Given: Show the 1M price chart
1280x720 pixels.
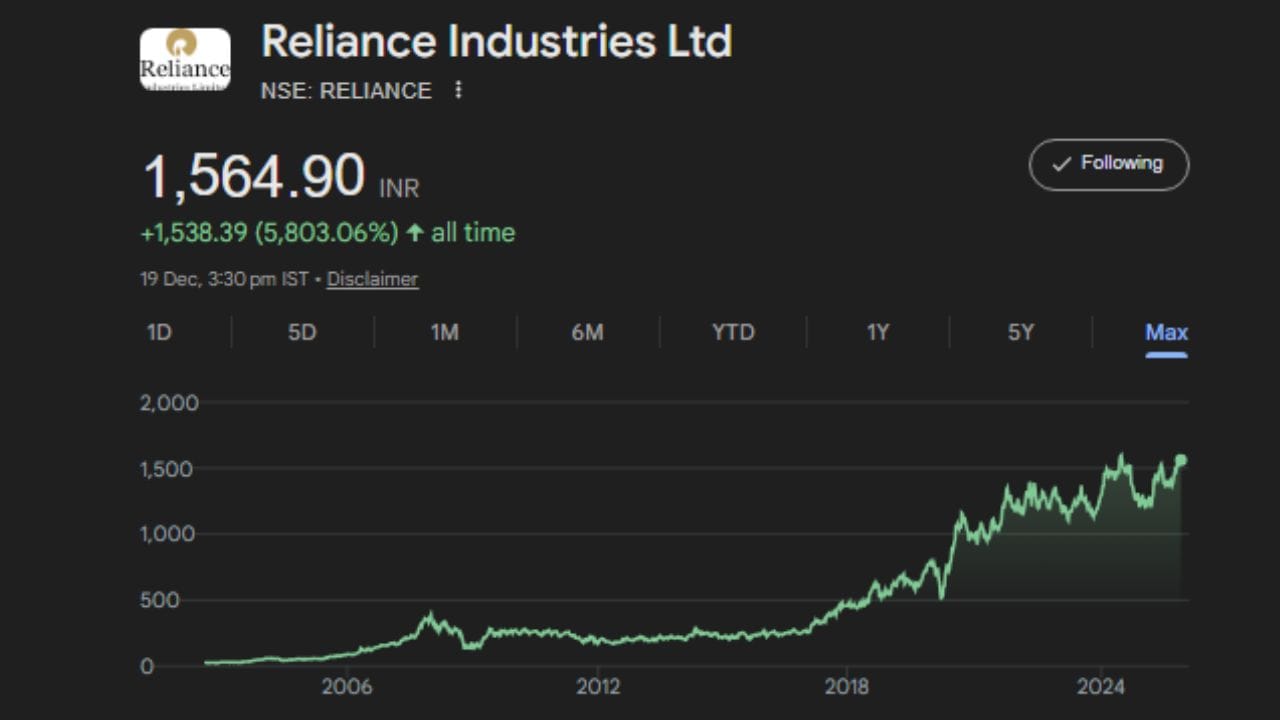Looking at the screenshot, I should pos(444,332).
